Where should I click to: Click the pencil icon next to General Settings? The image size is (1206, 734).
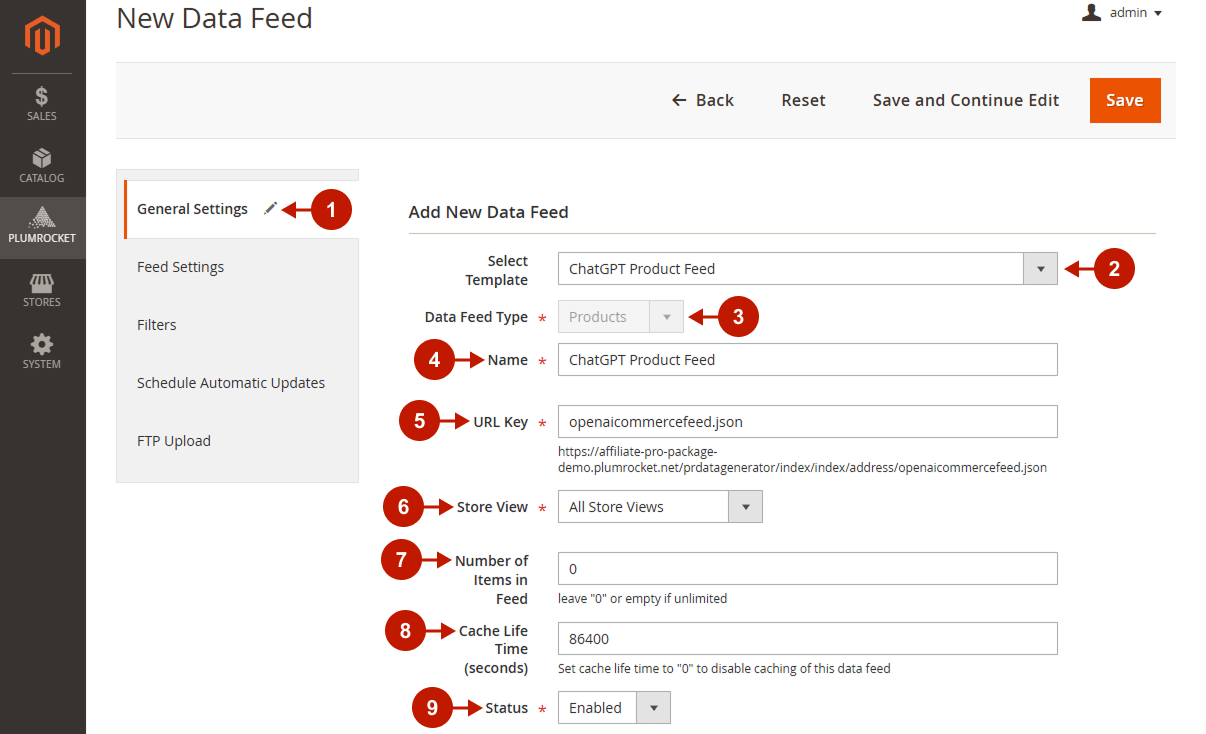tap(269, 207)
